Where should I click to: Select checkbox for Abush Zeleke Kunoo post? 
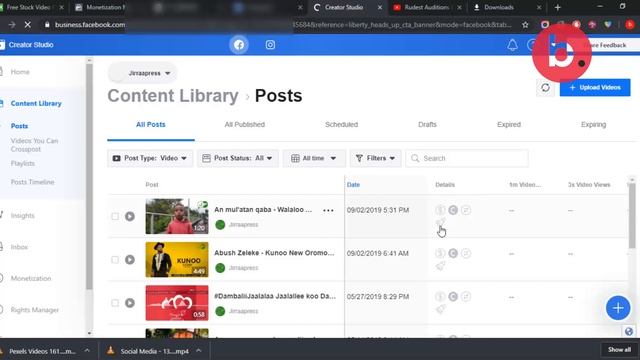(115, 260)
